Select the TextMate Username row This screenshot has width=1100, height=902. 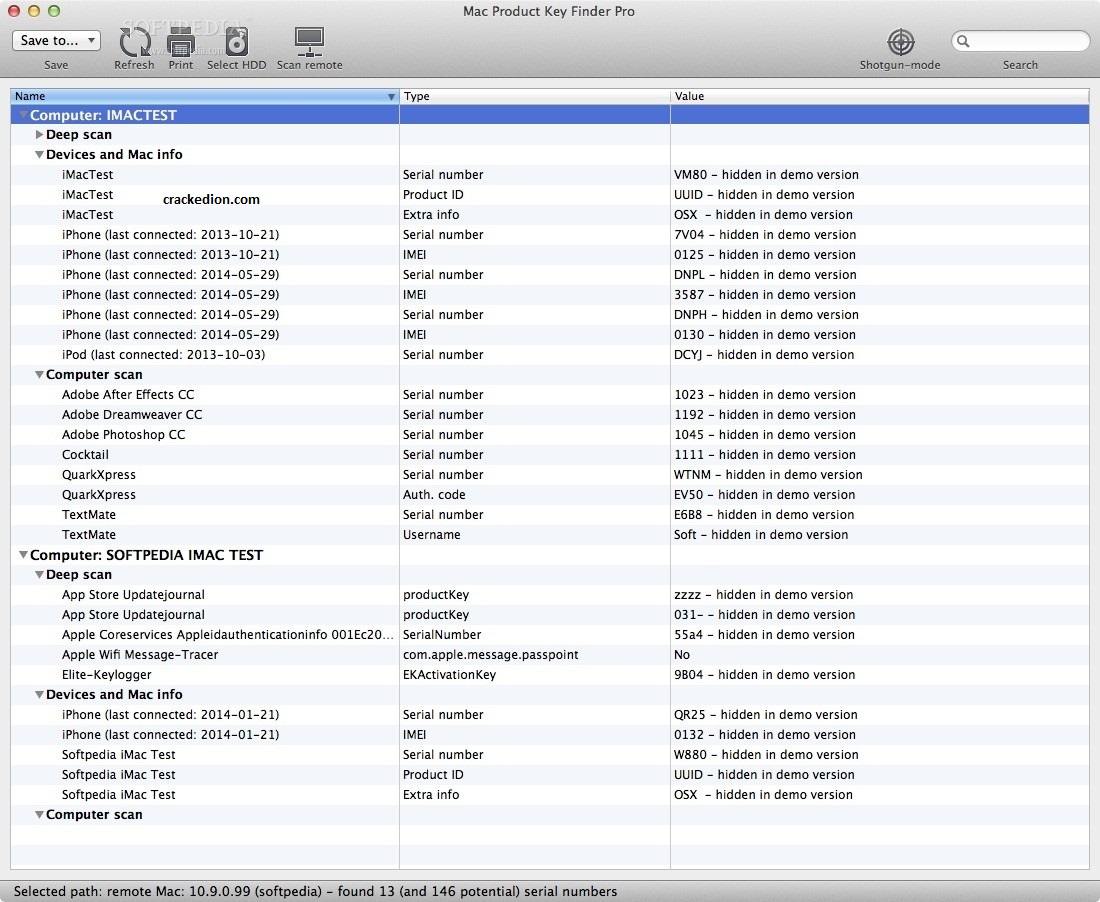tap(550, 534)
